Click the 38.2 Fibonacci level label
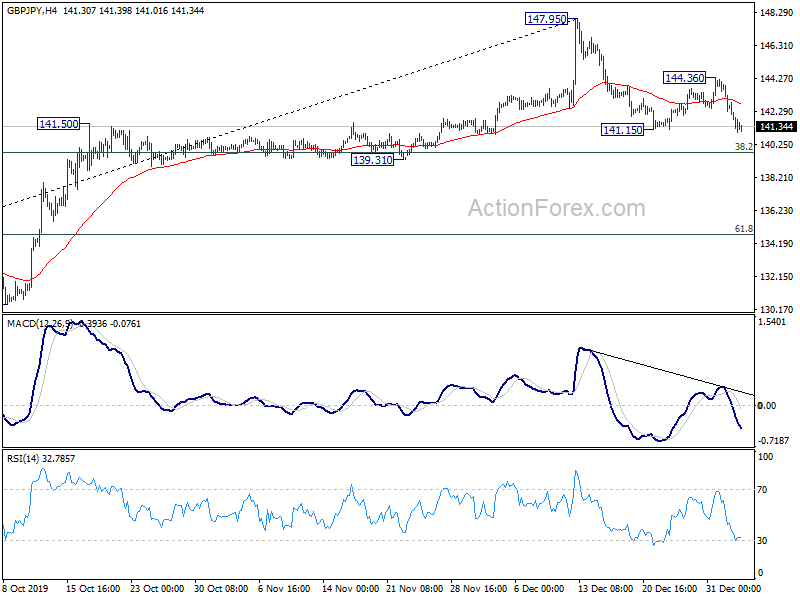Screen dimensions: 800x600 [743, 147]
